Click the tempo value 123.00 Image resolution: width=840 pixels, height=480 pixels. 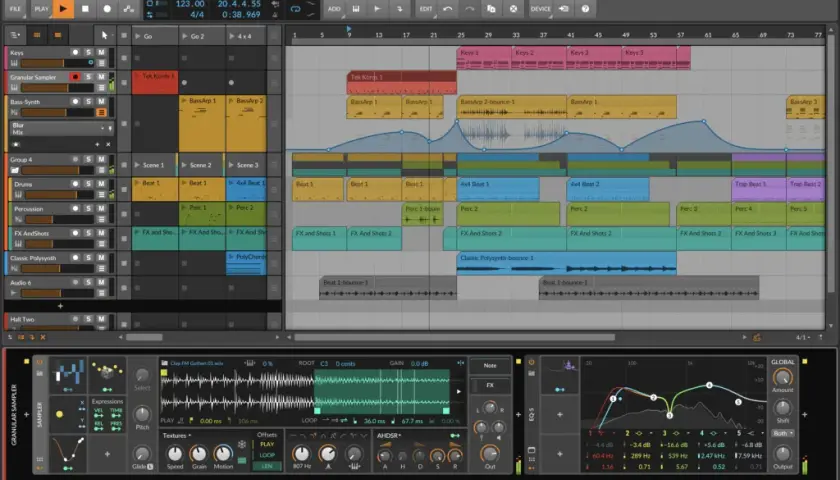pos(190,4)
